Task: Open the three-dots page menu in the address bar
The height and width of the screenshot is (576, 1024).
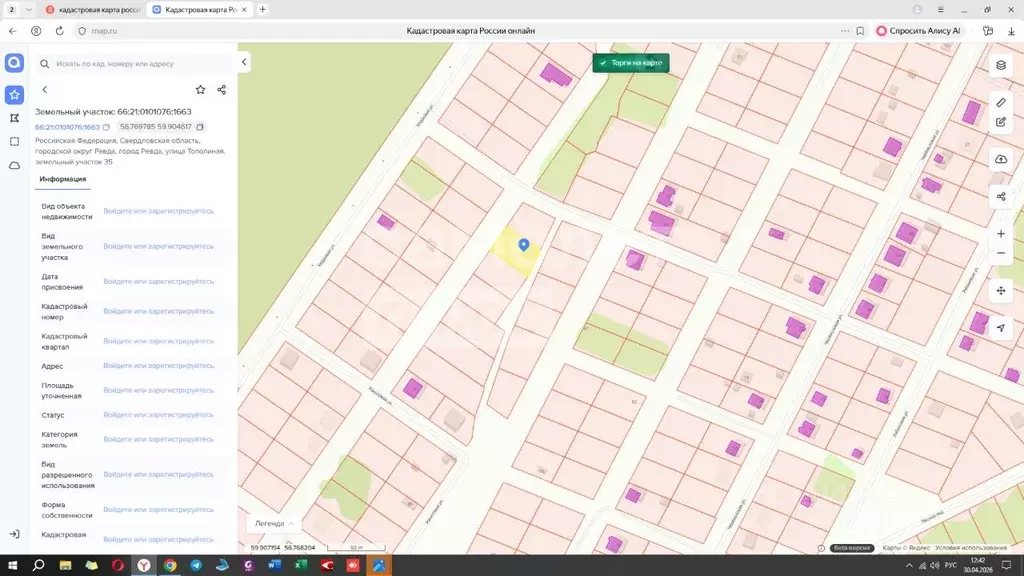Action: pos(845,31)
